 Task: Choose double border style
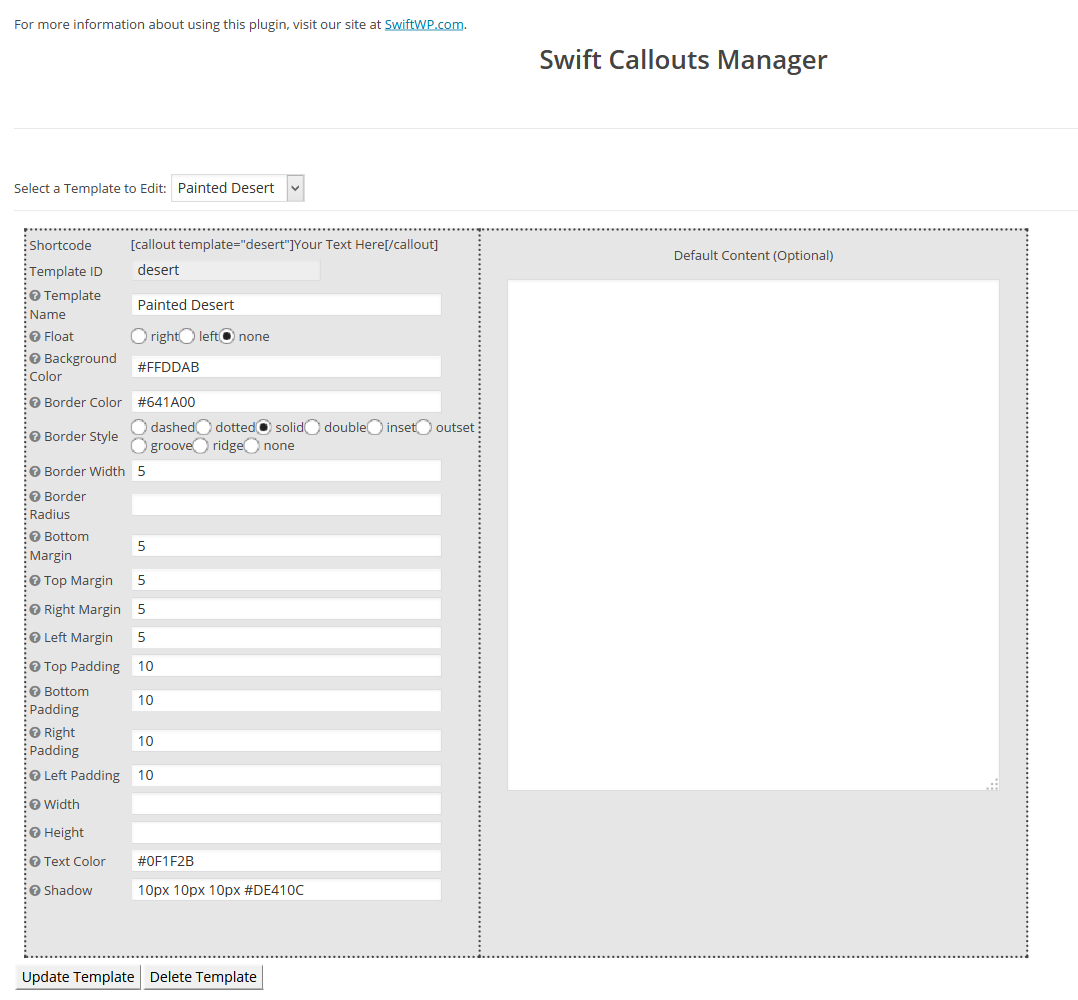pyautogui.click(x=312, y=427)
